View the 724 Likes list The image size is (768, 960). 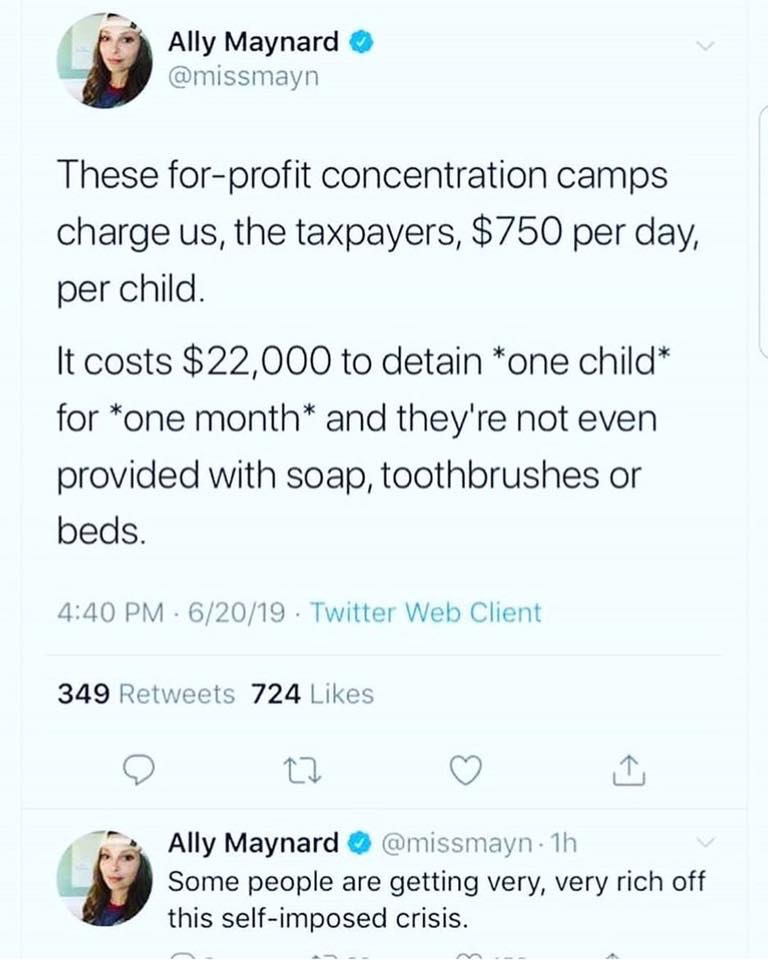point(312,694)
